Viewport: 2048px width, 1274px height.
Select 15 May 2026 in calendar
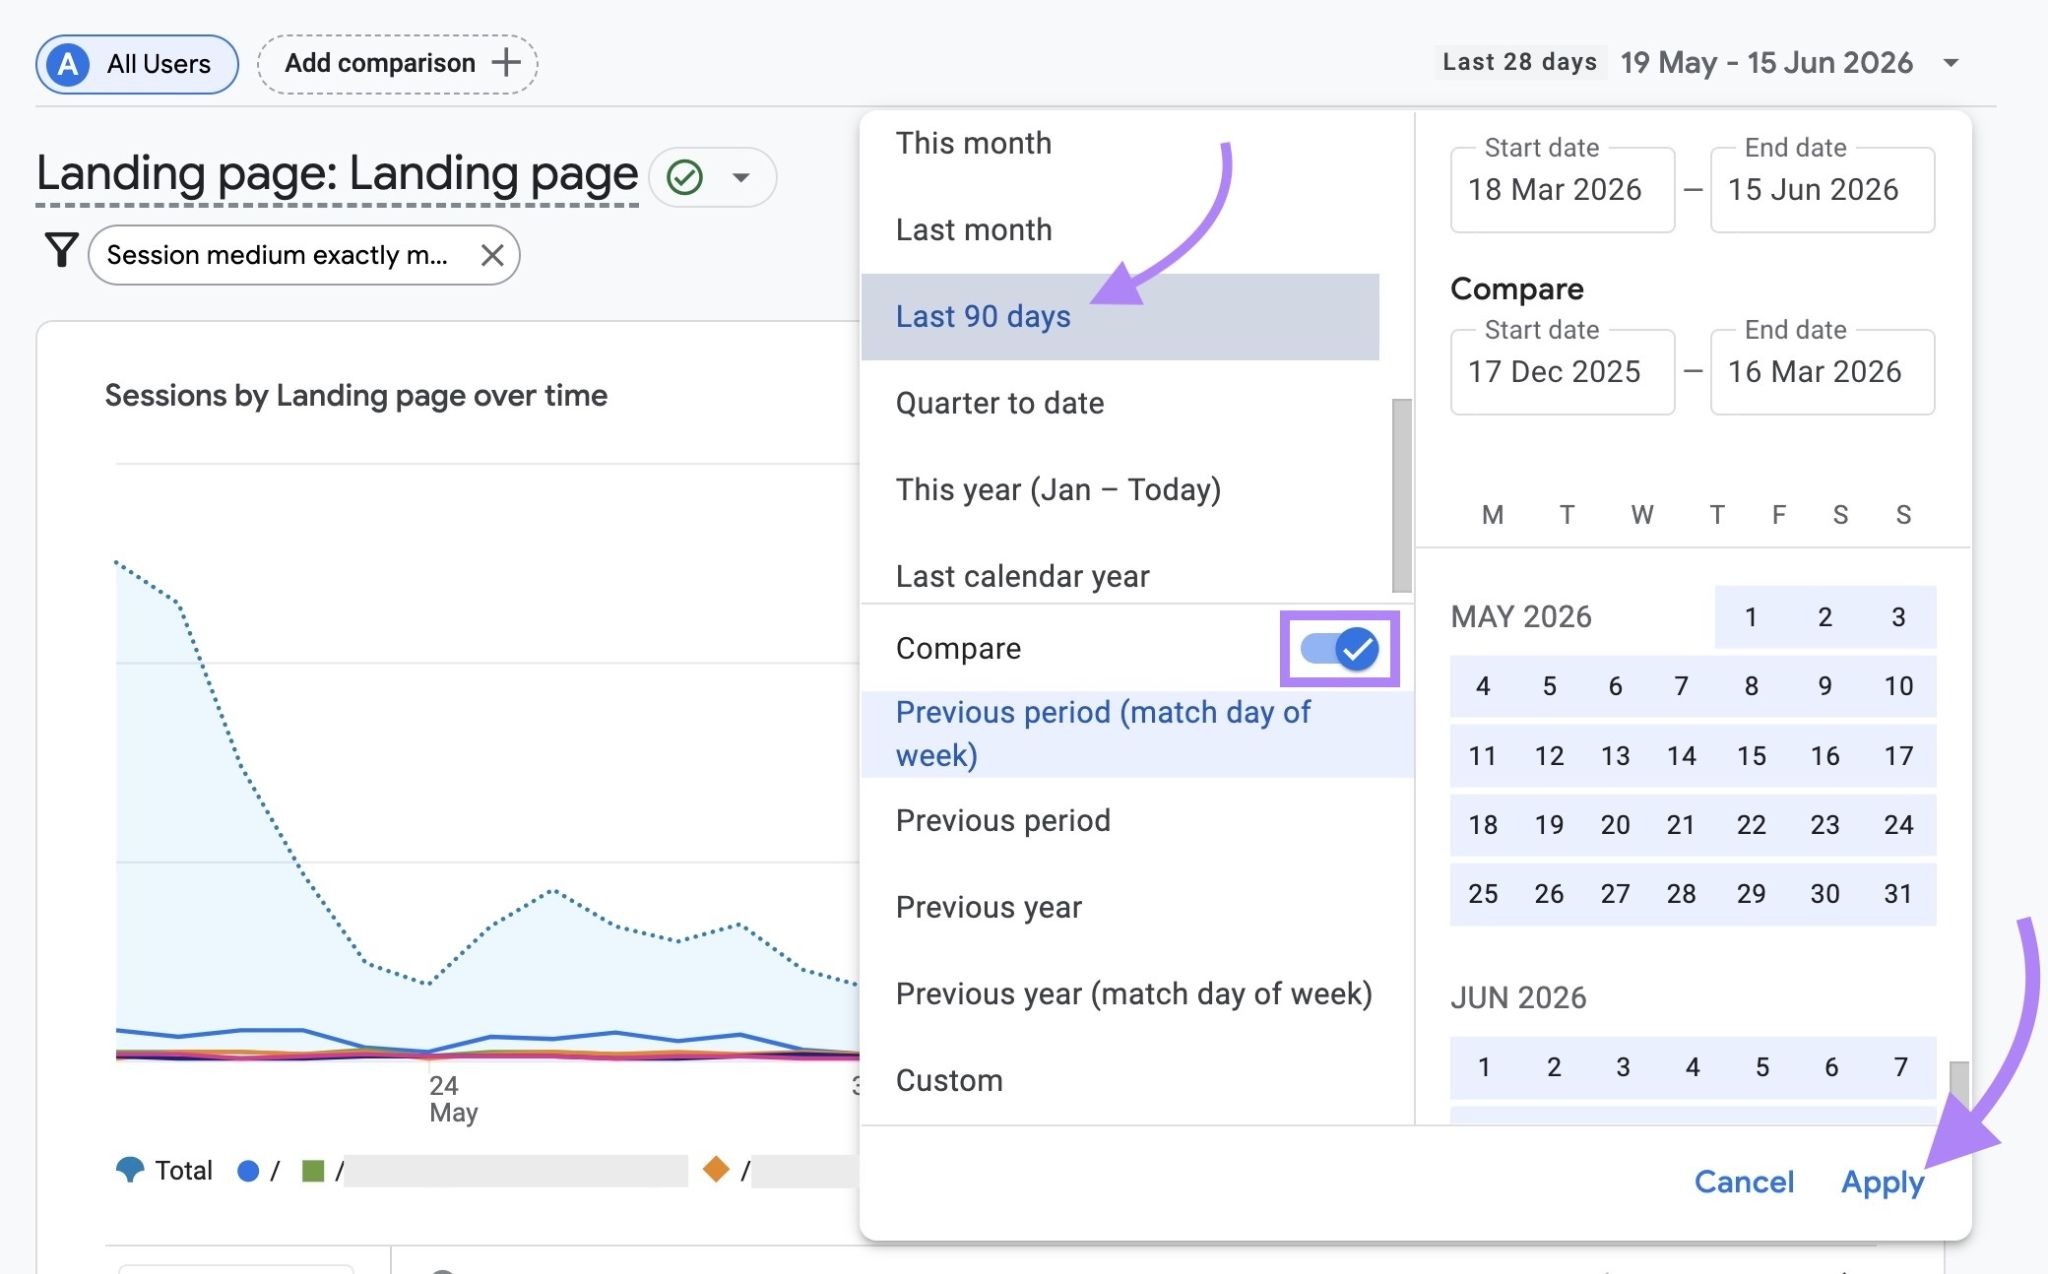pyautogui.click(x=1751, y=756)
